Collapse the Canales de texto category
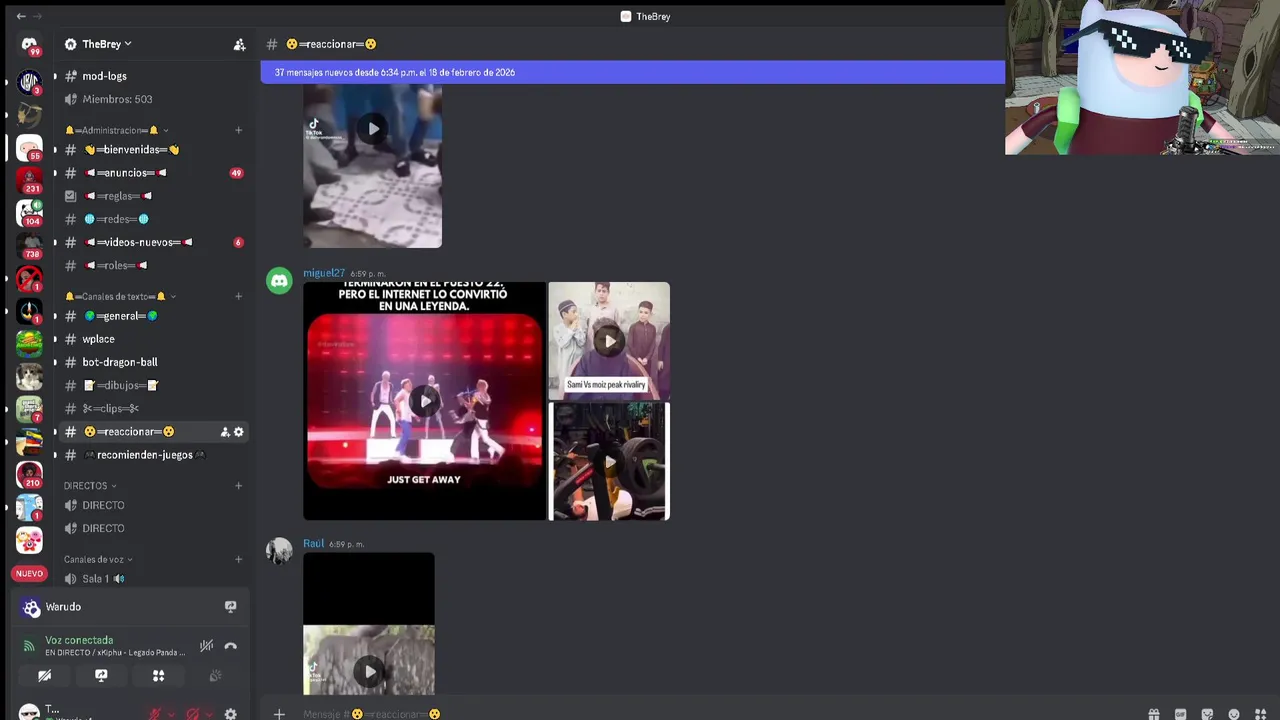 [x=120, y=296]
